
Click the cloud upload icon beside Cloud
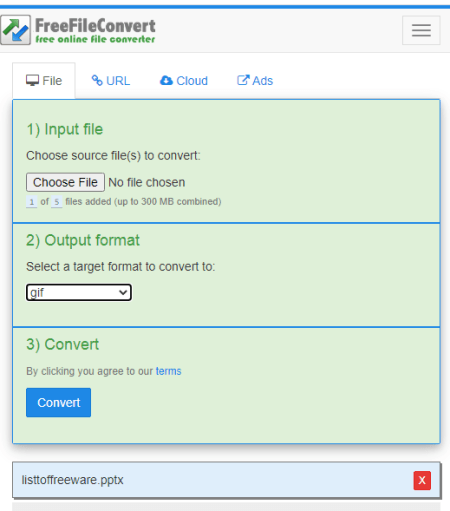166,80
